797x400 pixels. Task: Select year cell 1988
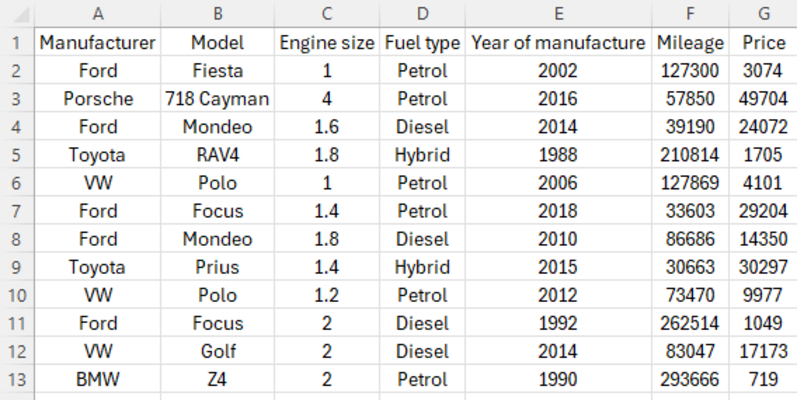point(558,155)
